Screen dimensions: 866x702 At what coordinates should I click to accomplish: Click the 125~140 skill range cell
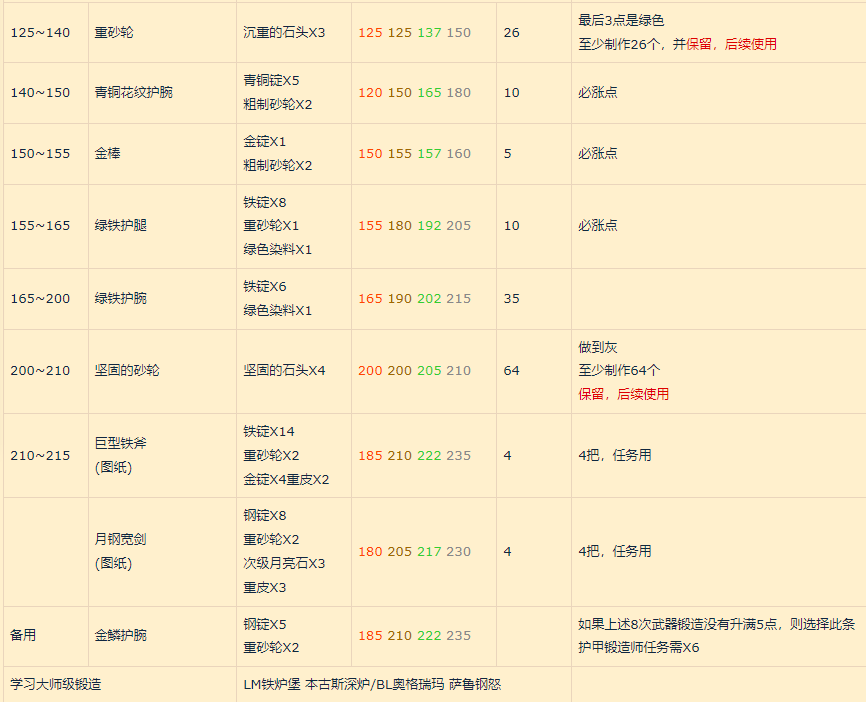(x=41, y=32)
